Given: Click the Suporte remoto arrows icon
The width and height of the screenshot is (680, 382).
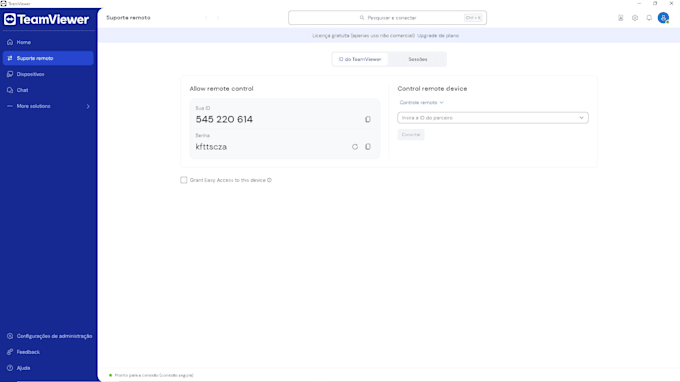Looking at the screenshot, I should point(10,58).
